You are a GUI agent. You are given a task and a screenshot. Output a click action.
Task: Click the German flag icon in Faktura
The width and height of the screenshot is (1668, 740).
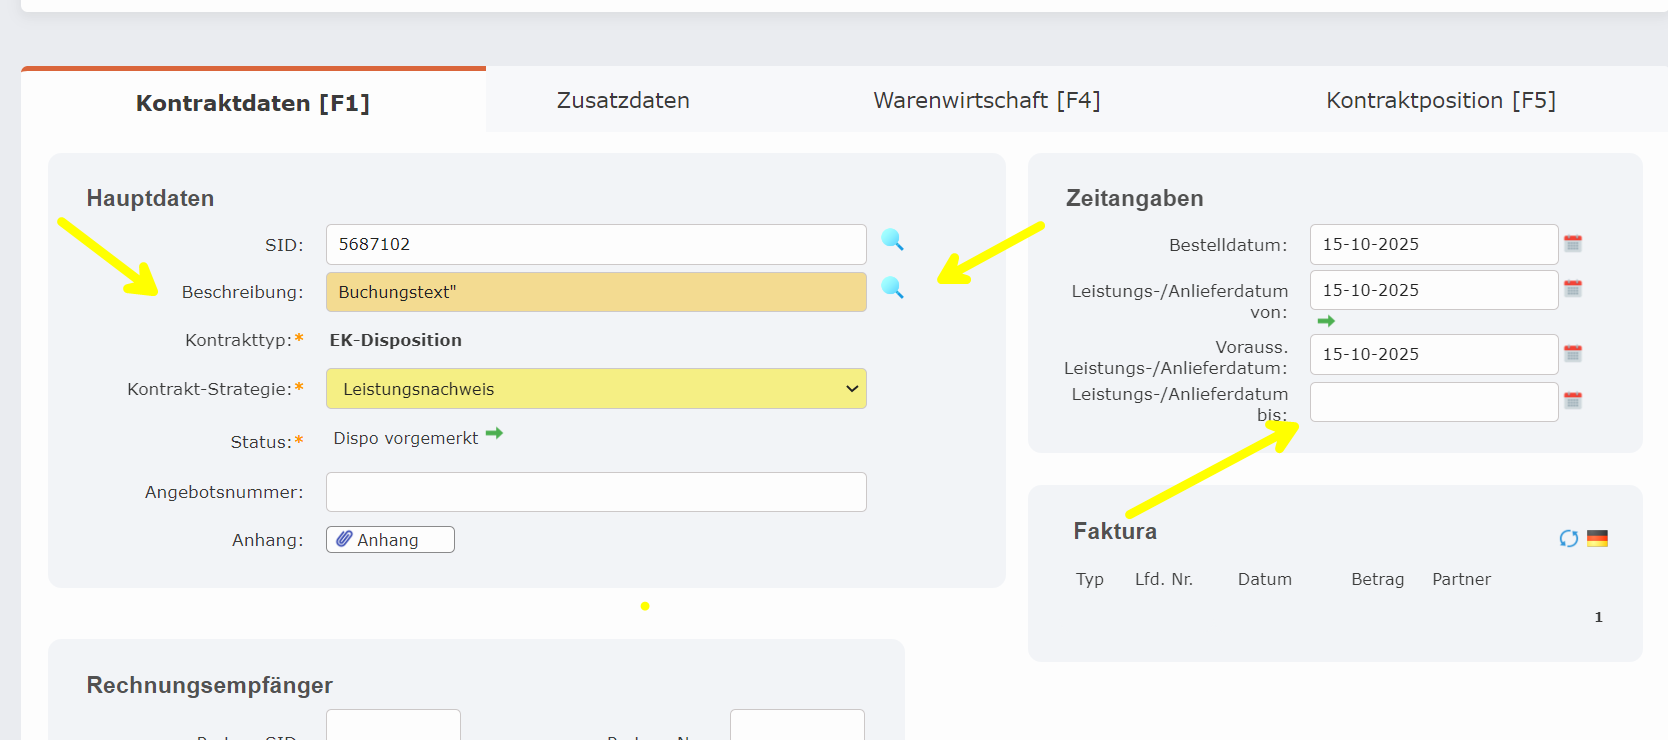point(1597,539)
